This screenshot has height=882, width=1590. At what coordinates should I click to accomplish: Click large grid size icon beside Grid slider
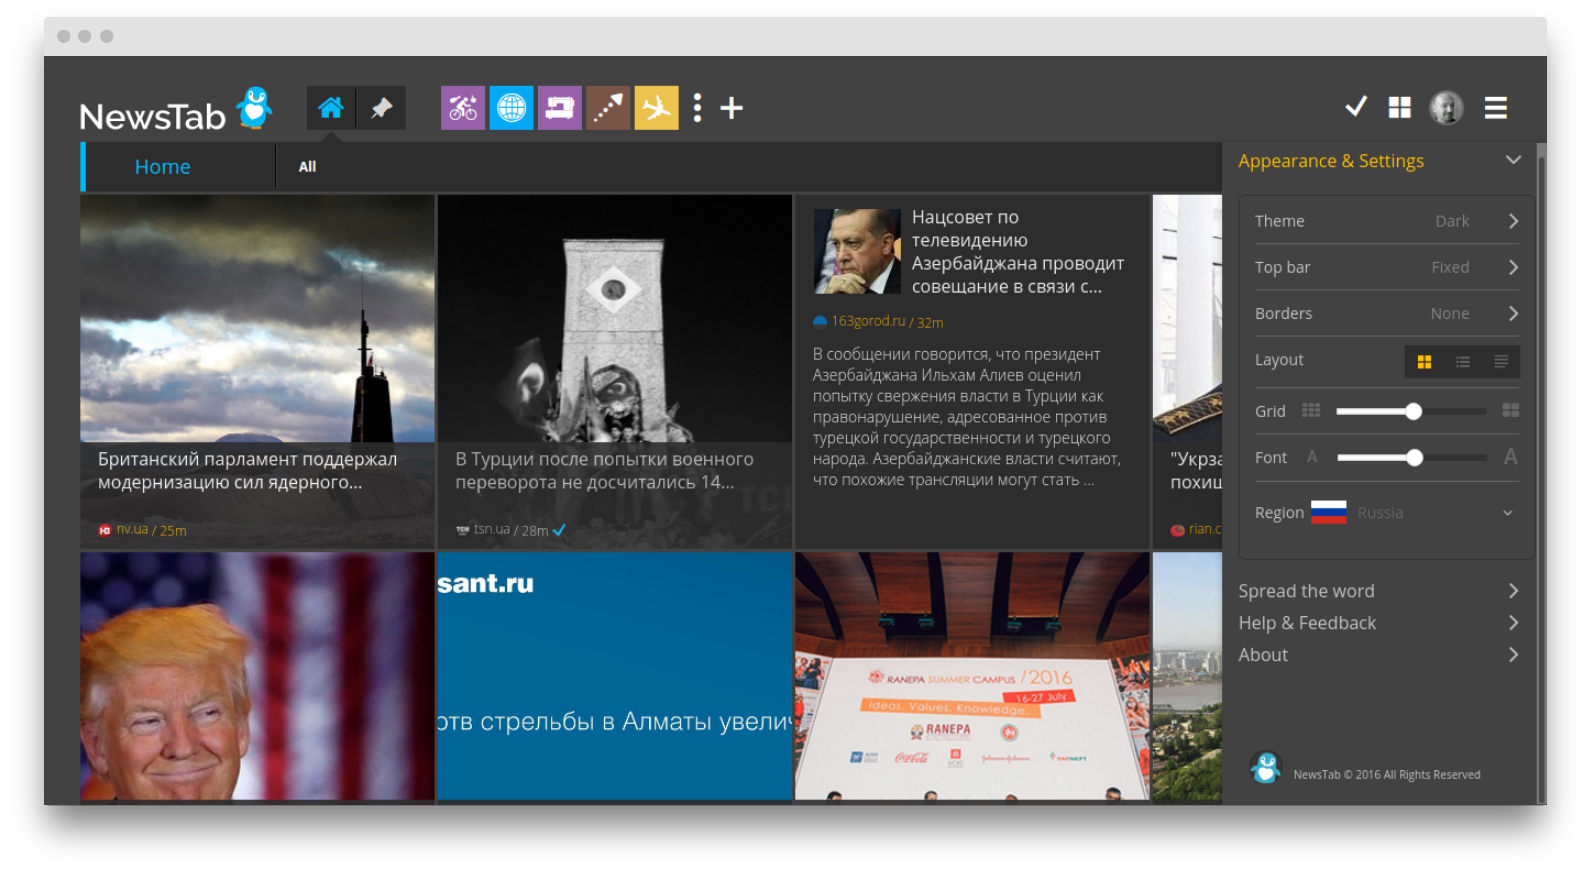[1510, 411]
